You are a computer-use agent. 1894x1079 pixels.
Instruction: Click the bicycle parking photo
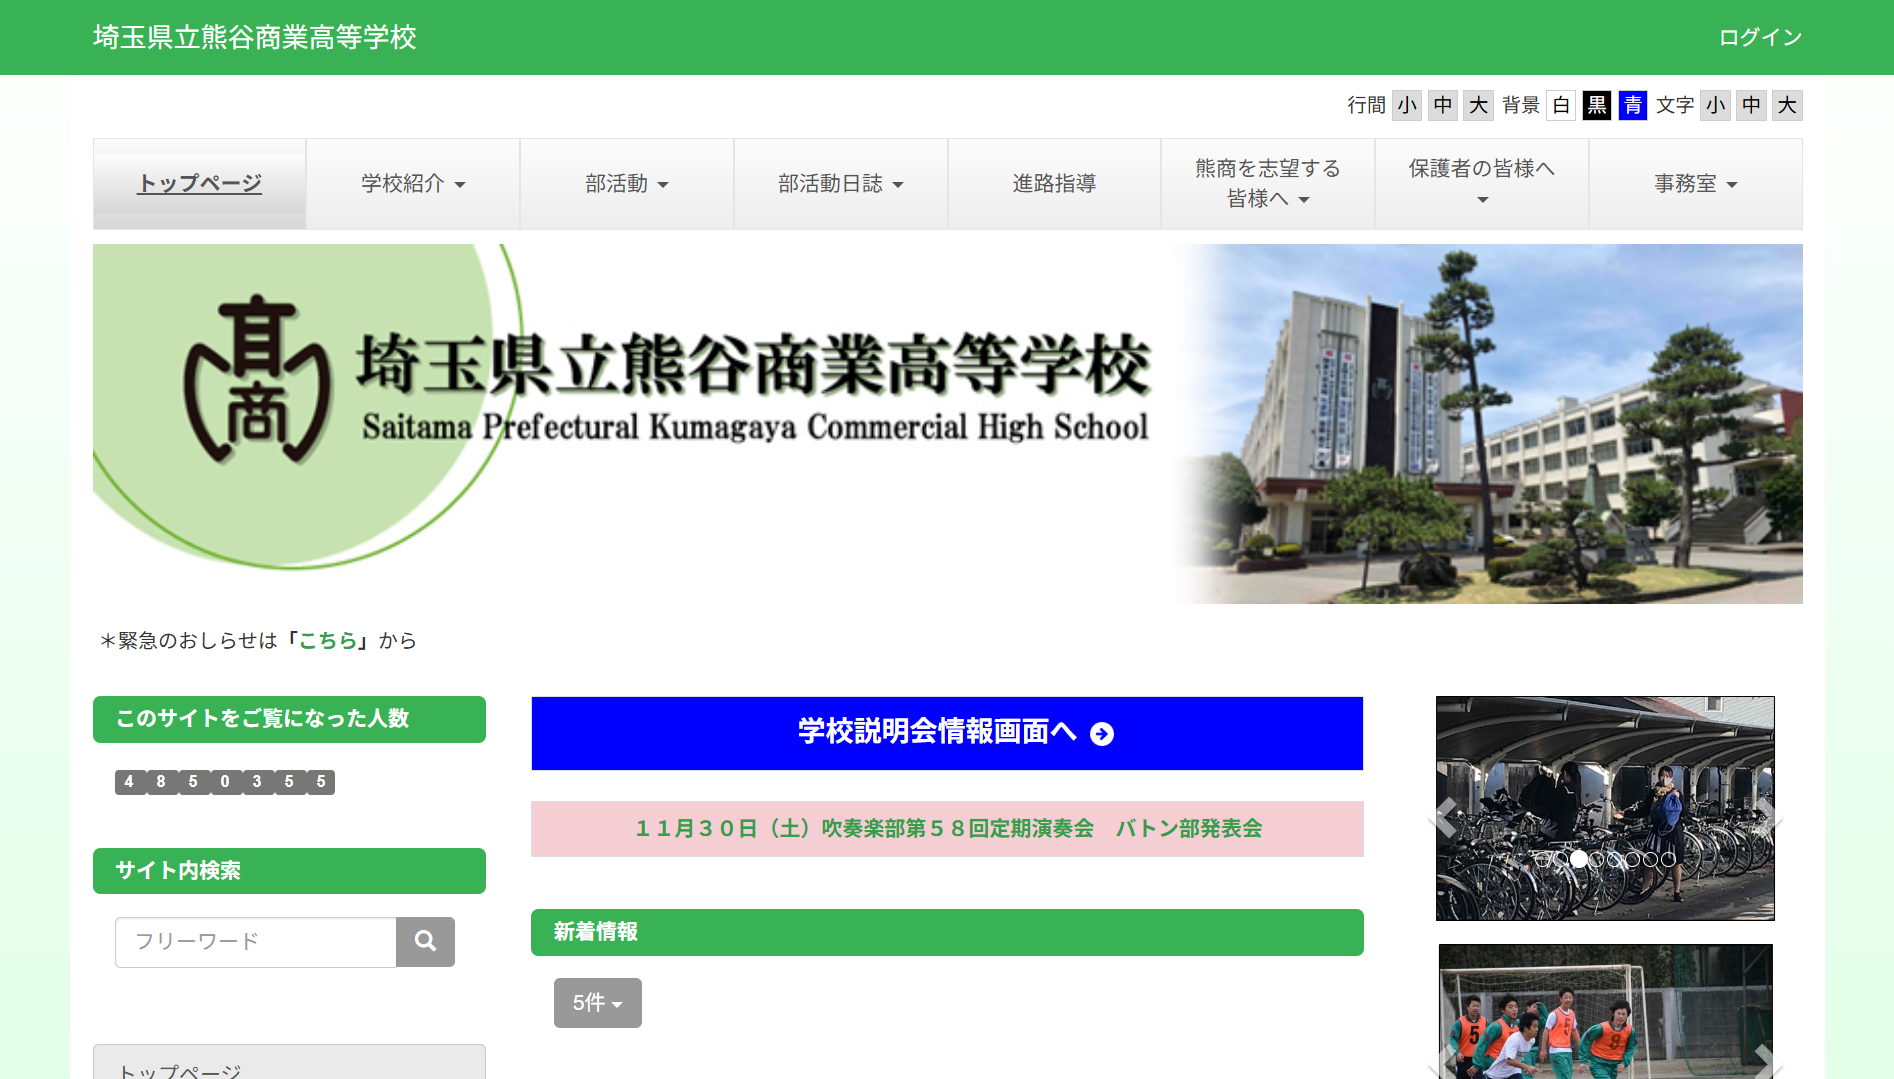coord(1606,808)
